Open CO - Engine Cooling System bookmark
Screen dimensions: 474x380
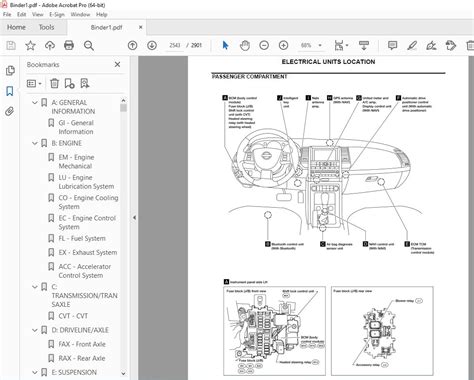[88, 202]
